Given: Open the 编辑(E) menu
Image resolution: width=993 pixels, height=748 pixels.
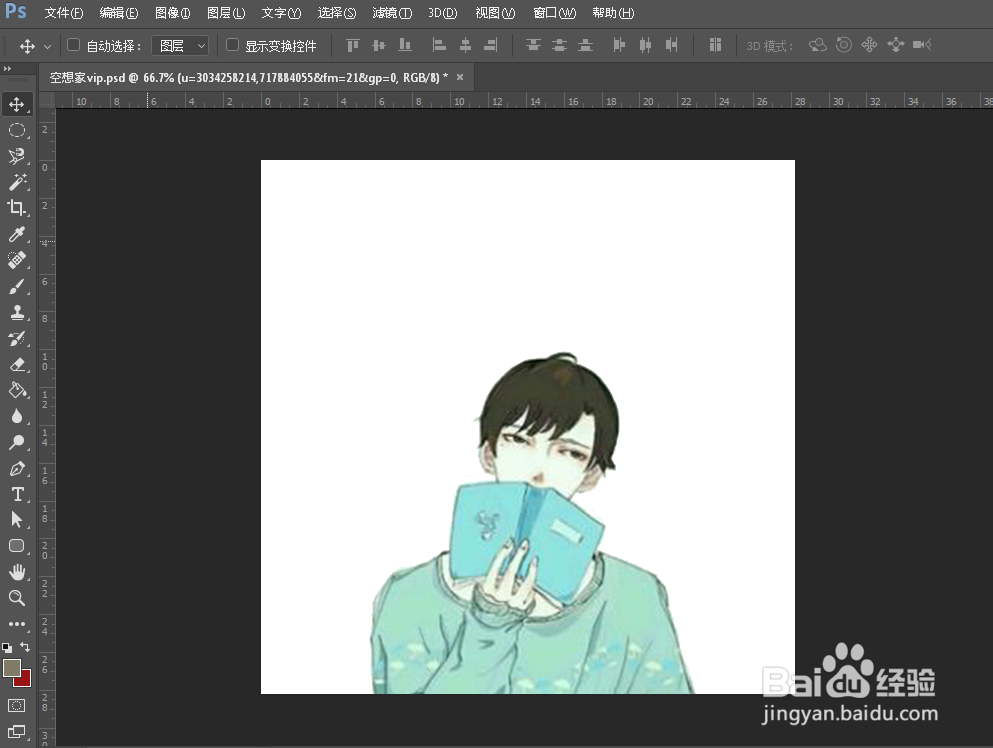Looking at the screenshot, I should (118, 13).
